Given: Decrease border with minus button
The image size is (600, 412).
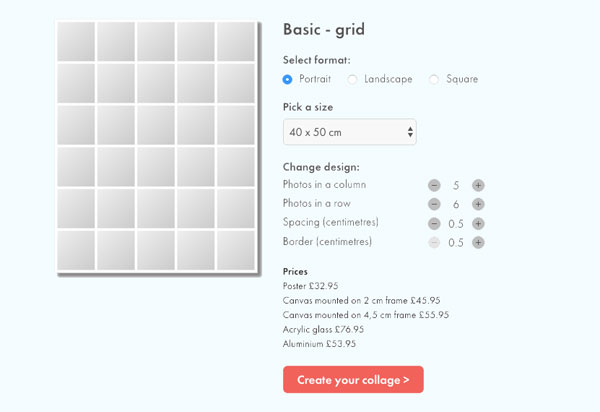Looking at the screenshot, I should pyautogui.click(x=434, y=242).
